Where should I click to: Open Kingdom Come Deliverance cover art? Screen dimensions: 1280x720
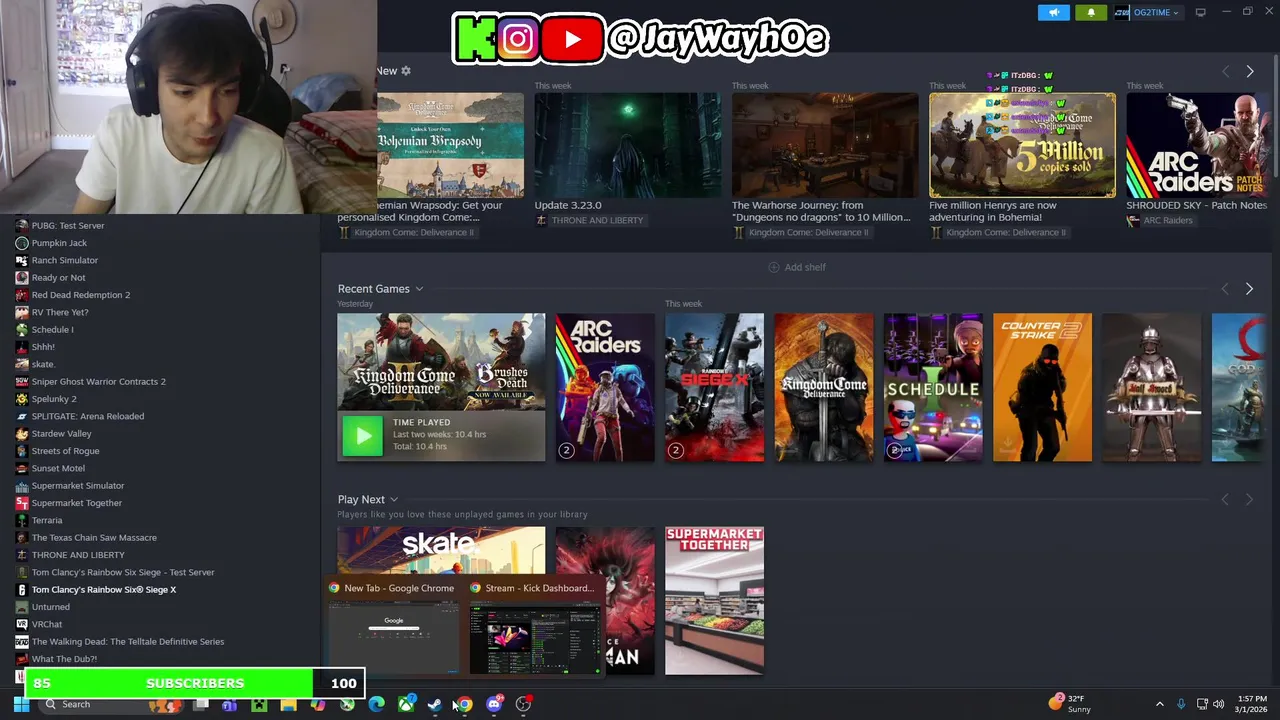(824, 388)
